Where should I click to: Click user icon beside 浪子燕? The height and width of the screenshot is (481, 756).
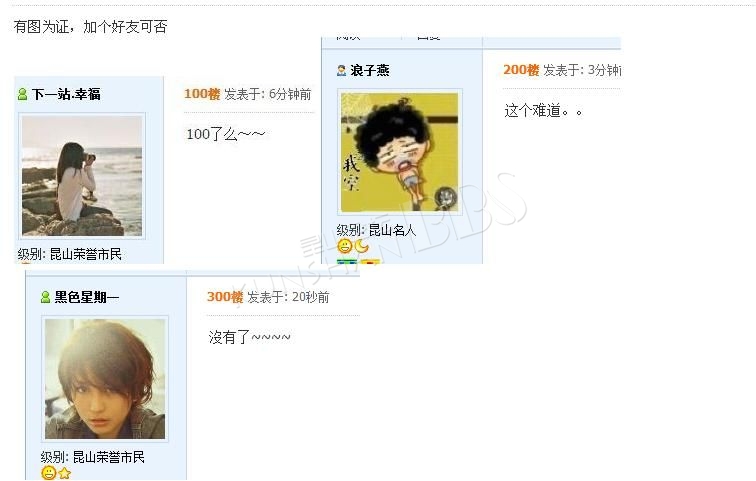(341, 70)
